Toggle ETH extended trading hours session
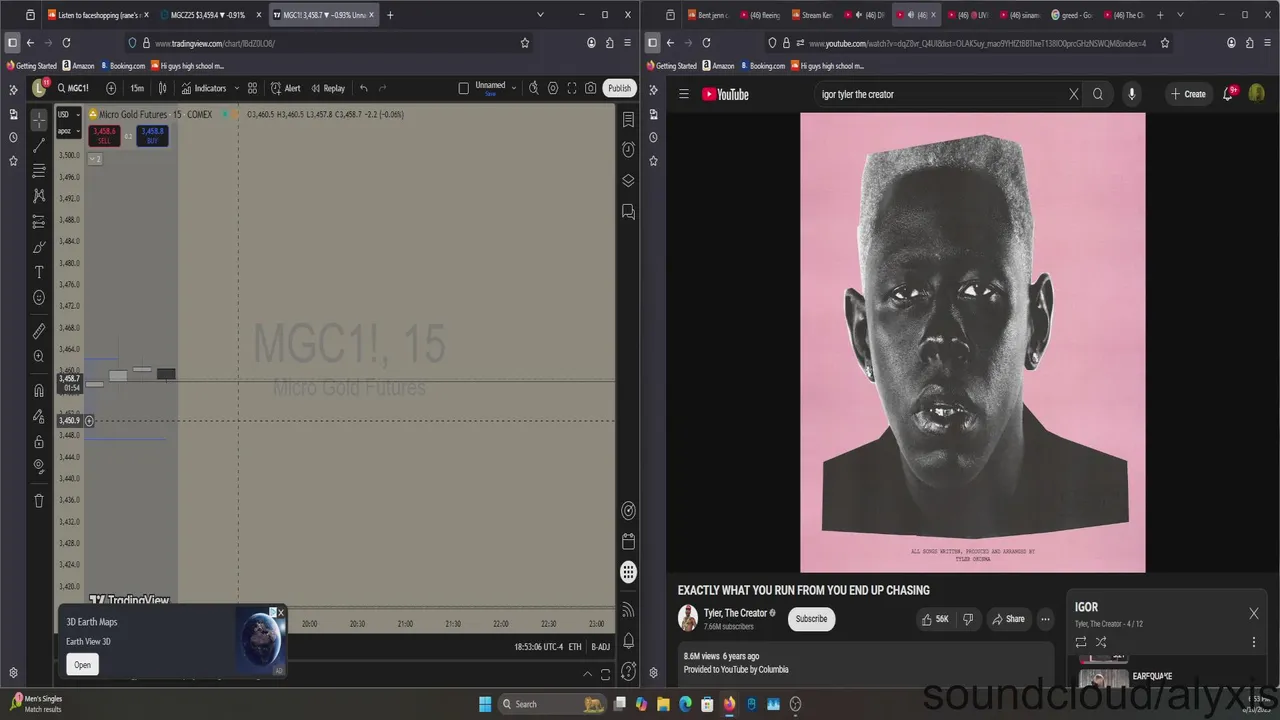The width and height of the screenshot is (1280, 720). coord(575,647)
